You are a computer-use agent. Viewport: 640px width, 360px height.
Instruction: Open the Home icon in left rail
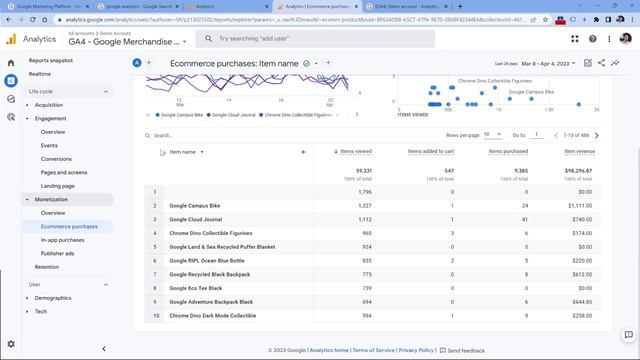(x=11, y=63)
